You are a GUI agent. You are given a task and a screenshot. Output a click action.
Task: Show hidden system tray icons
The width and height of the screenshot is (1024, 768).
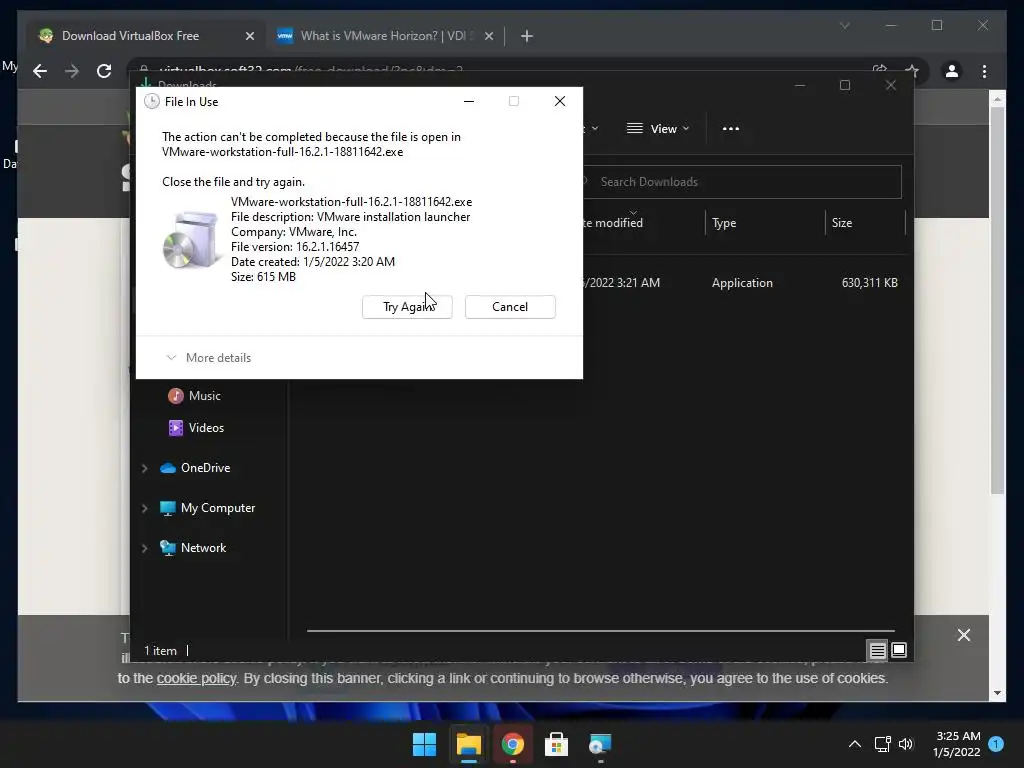pyautogui.click(x=854, y=744)
